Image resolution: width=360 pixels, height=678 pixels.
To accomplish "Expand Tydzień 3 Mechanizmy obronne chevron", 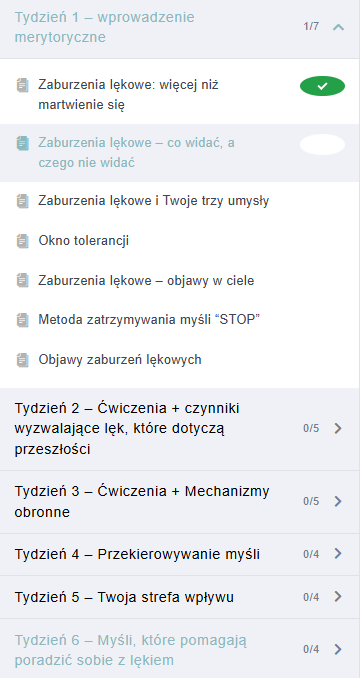I will pos(338,501).
